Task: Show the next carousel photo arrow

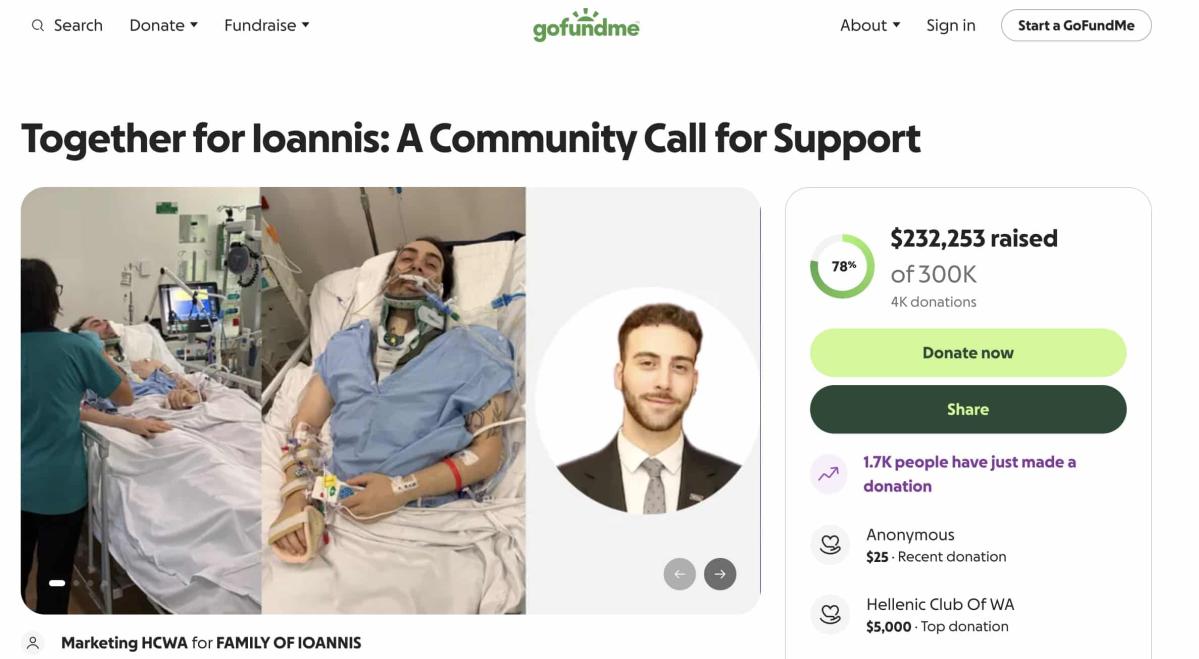Action: coord(720,574)
